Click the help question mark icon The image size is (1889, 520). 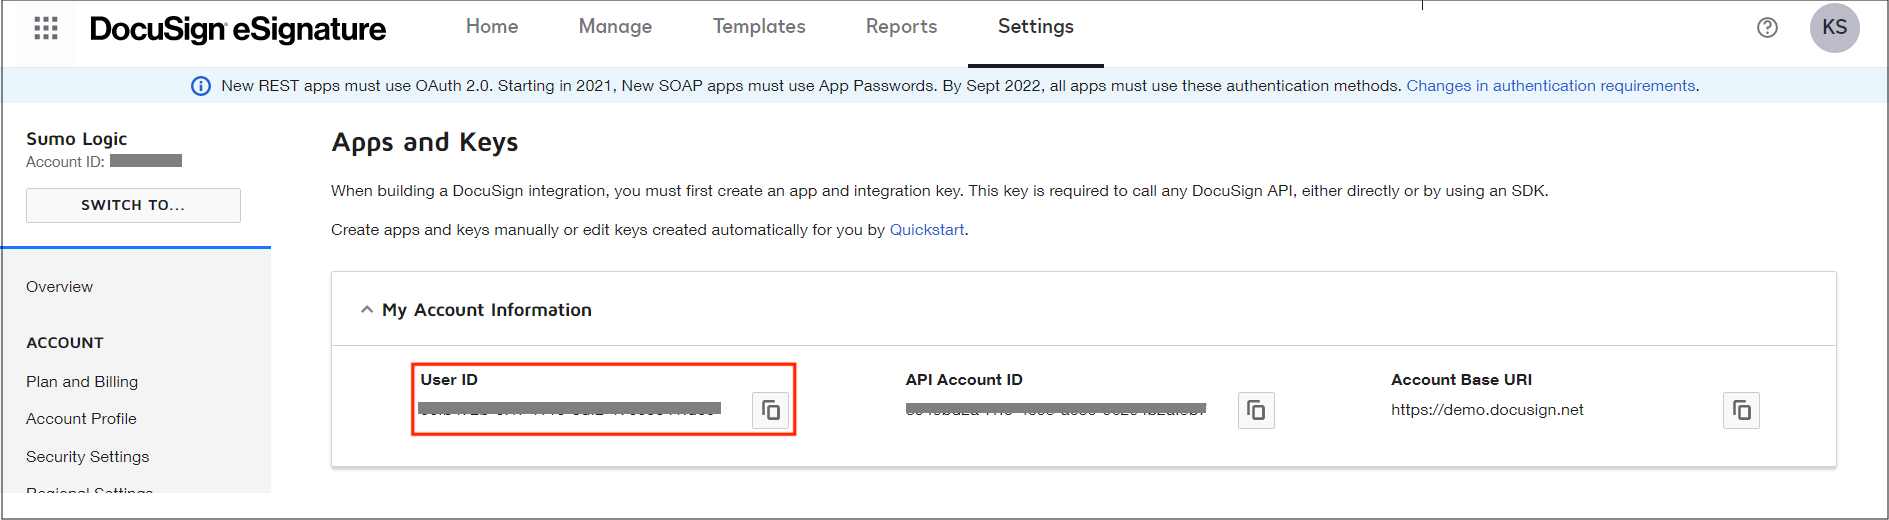pyautogui.click(x=1767, y=28)
